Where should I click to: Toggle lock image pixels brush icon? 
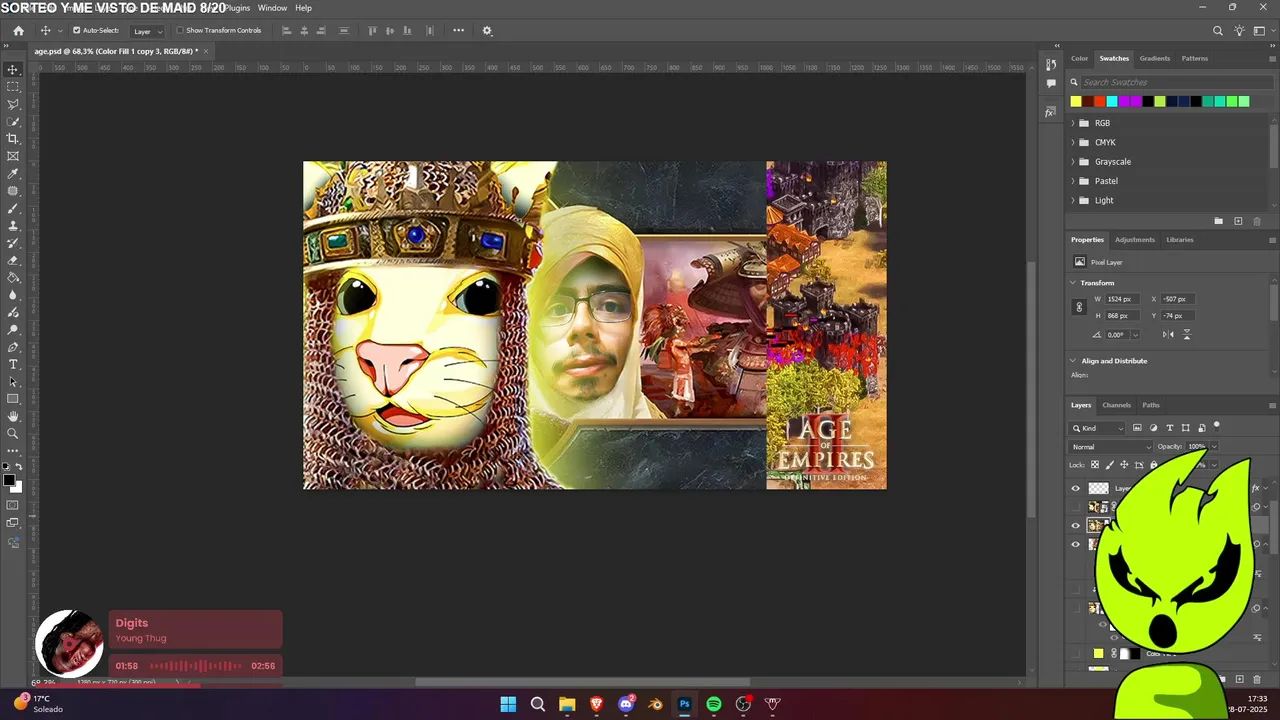[1110, 465]
